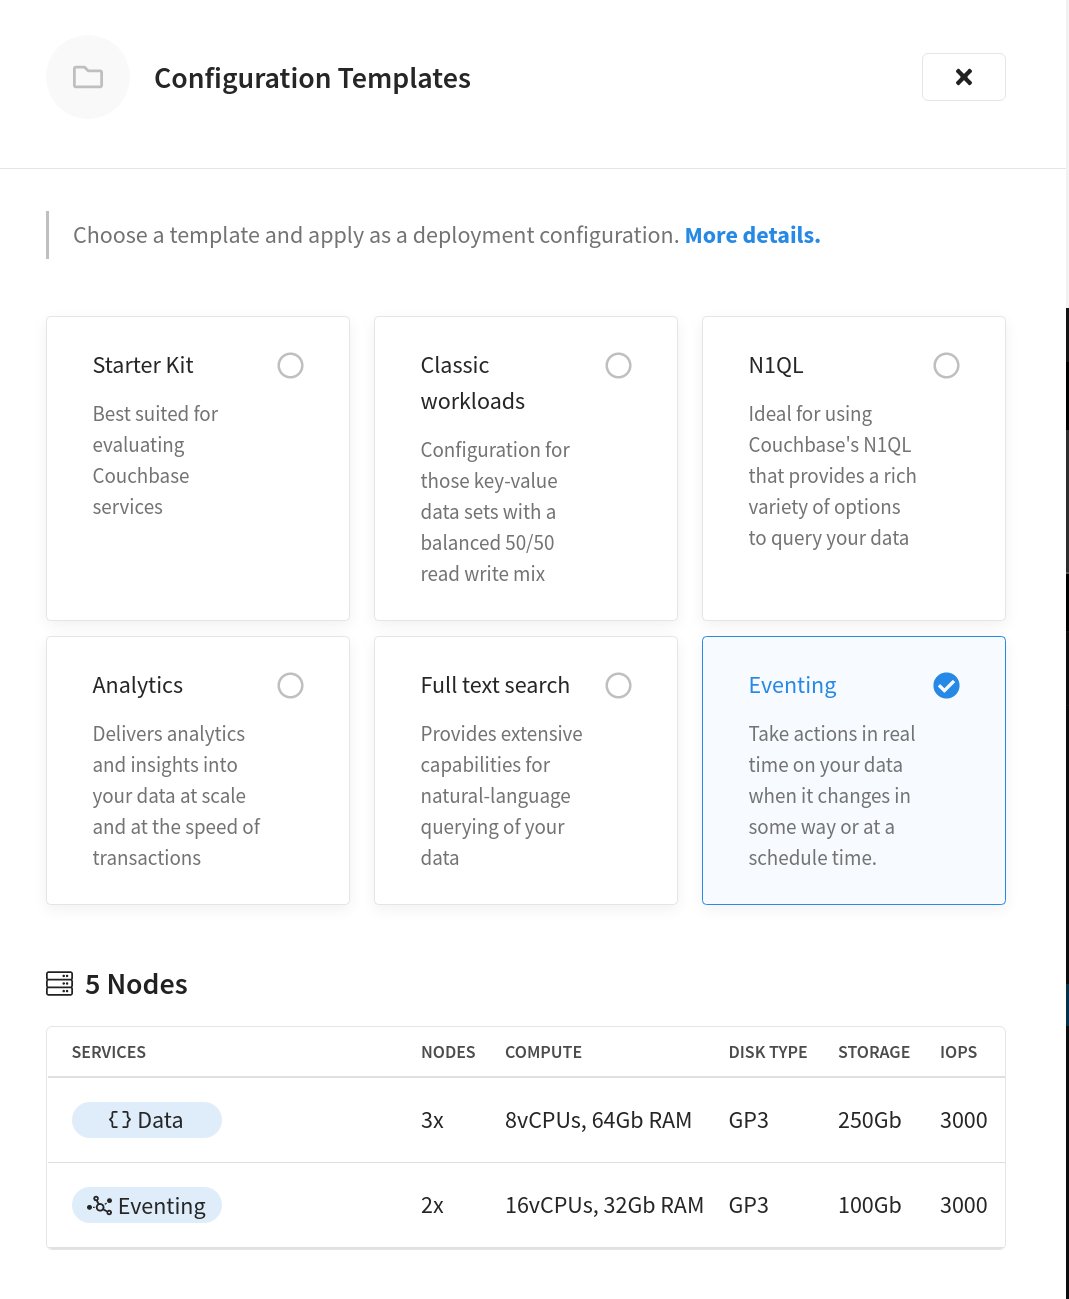Viewport: 1069px width, 1299px height.
Task: Click the folder icon beside Configuration Templates
Action: 88,77
